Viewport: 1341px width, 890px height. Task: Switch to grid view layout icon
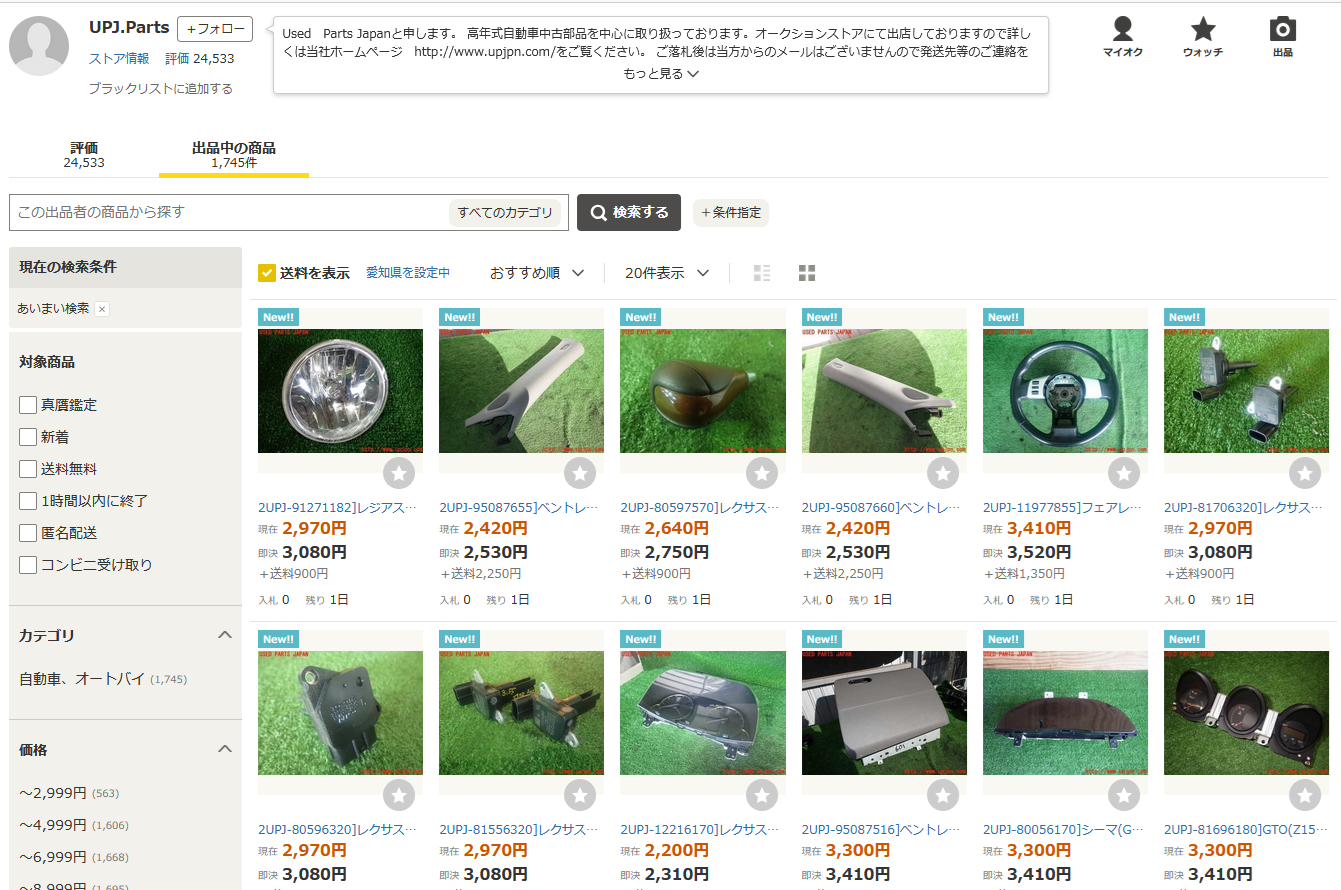(807, 273)
